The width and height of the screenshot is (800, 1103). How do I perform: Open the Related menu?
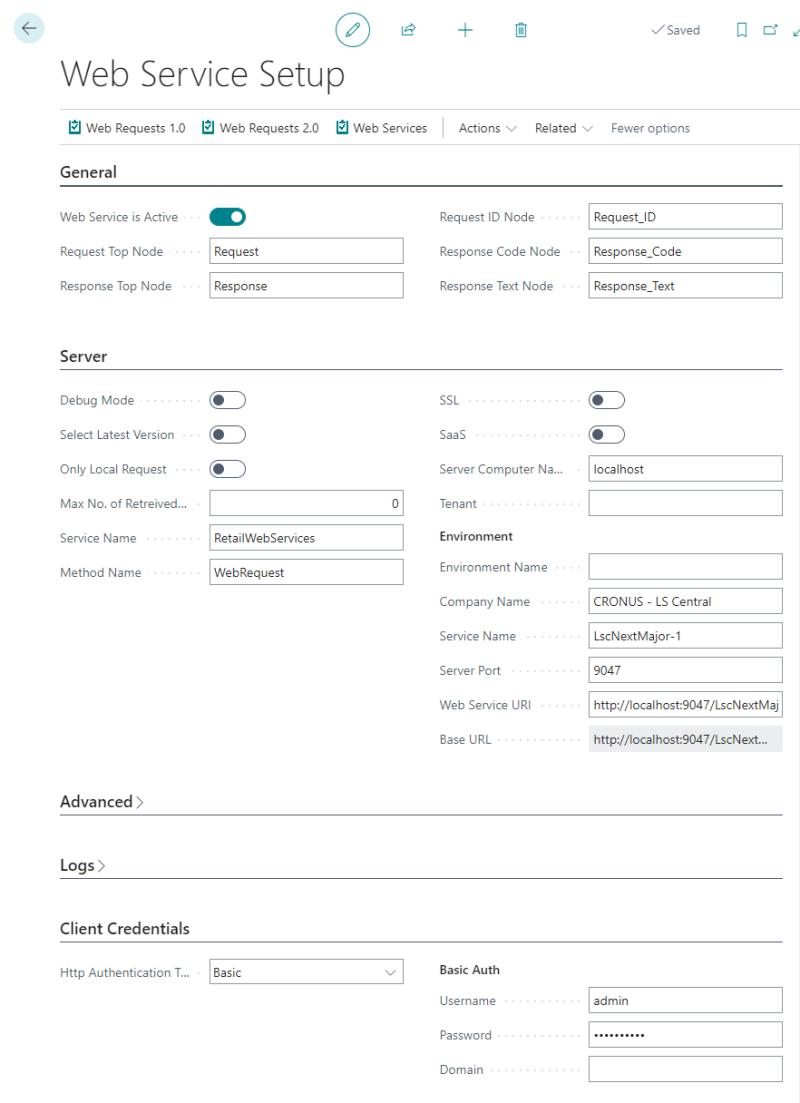(563, 127)
